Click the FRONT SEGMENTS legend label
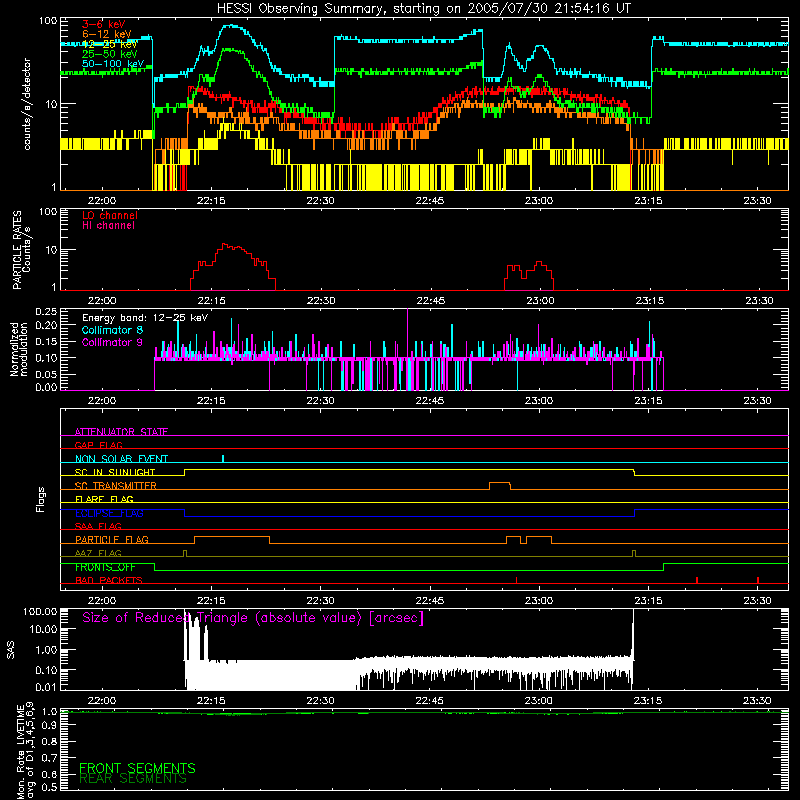The image size is (800, 800). point(137,768)
